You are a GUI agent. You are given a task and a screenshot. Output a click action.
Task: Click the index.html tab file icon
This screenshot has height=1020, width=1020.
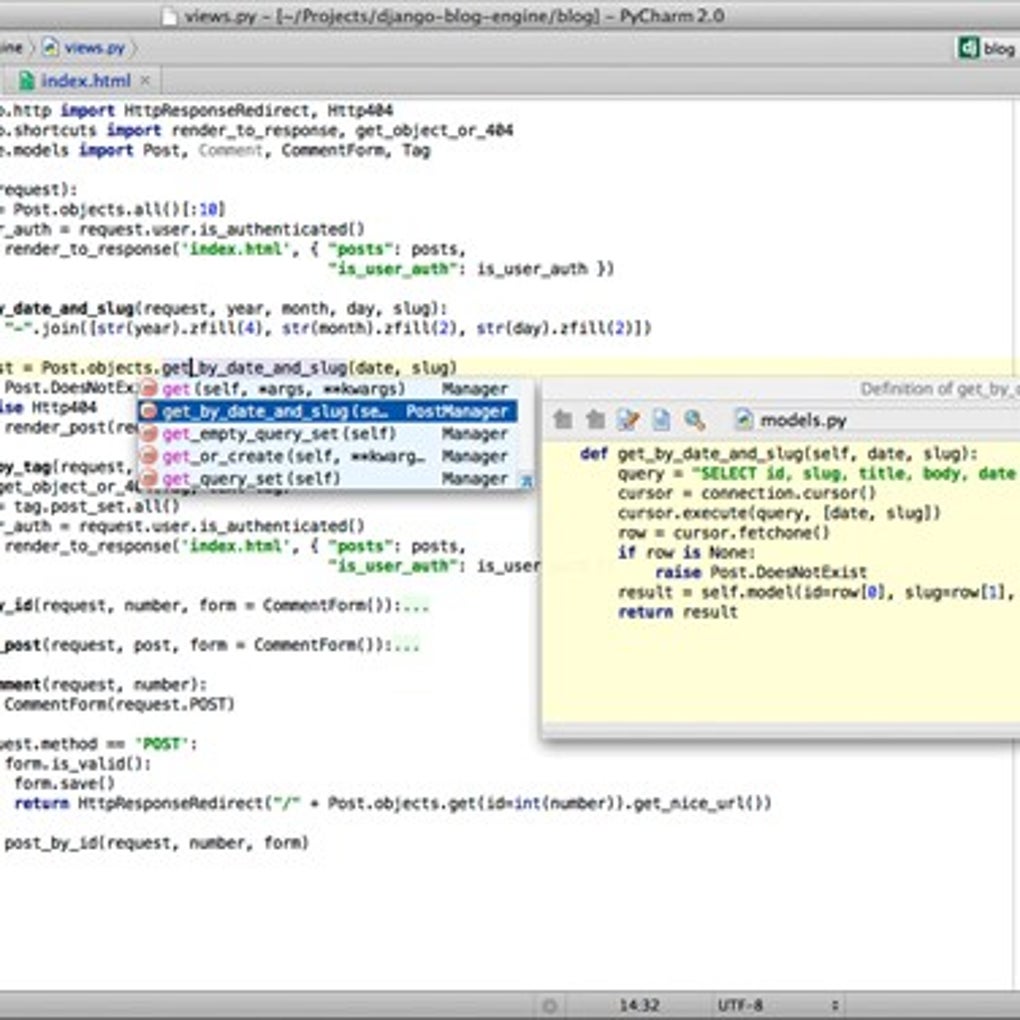pos(27,81)
